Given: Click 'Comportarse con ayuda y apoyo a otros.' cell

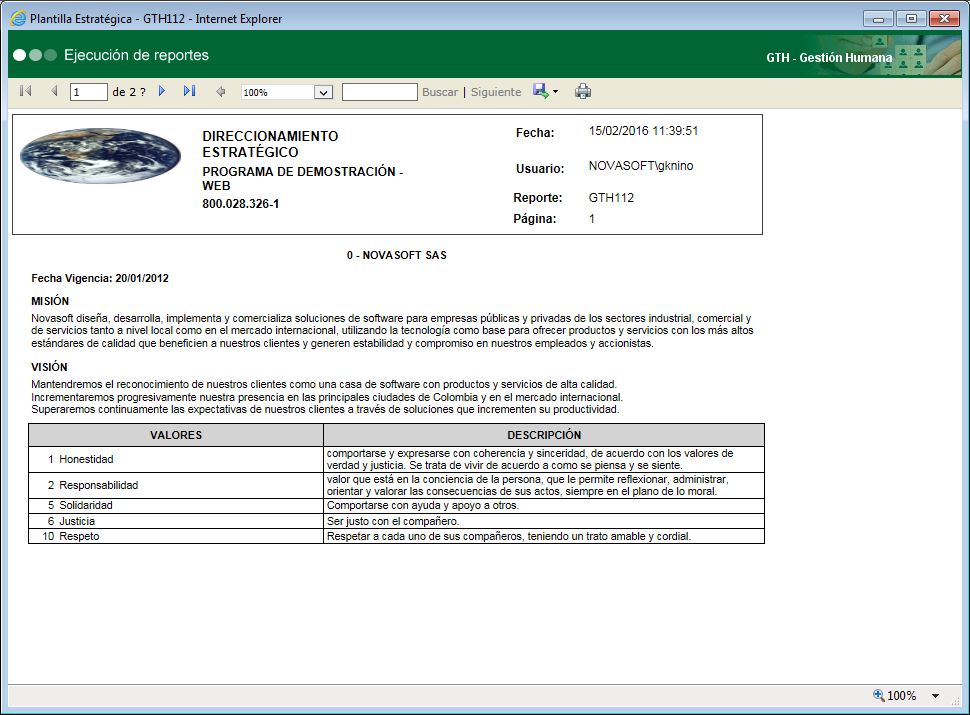Looking at the screenshot, I should coord(423,505).
